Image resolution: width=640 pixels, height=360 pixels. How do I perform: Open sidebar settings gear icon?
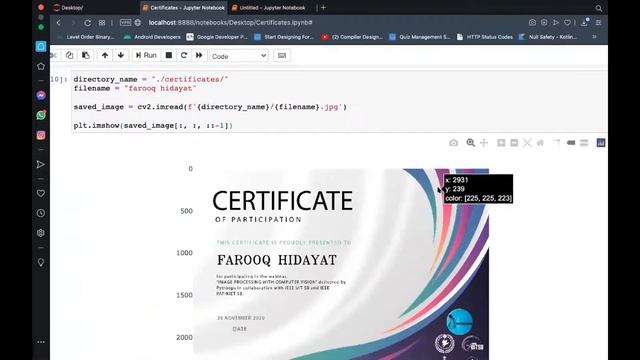[41, 233]
